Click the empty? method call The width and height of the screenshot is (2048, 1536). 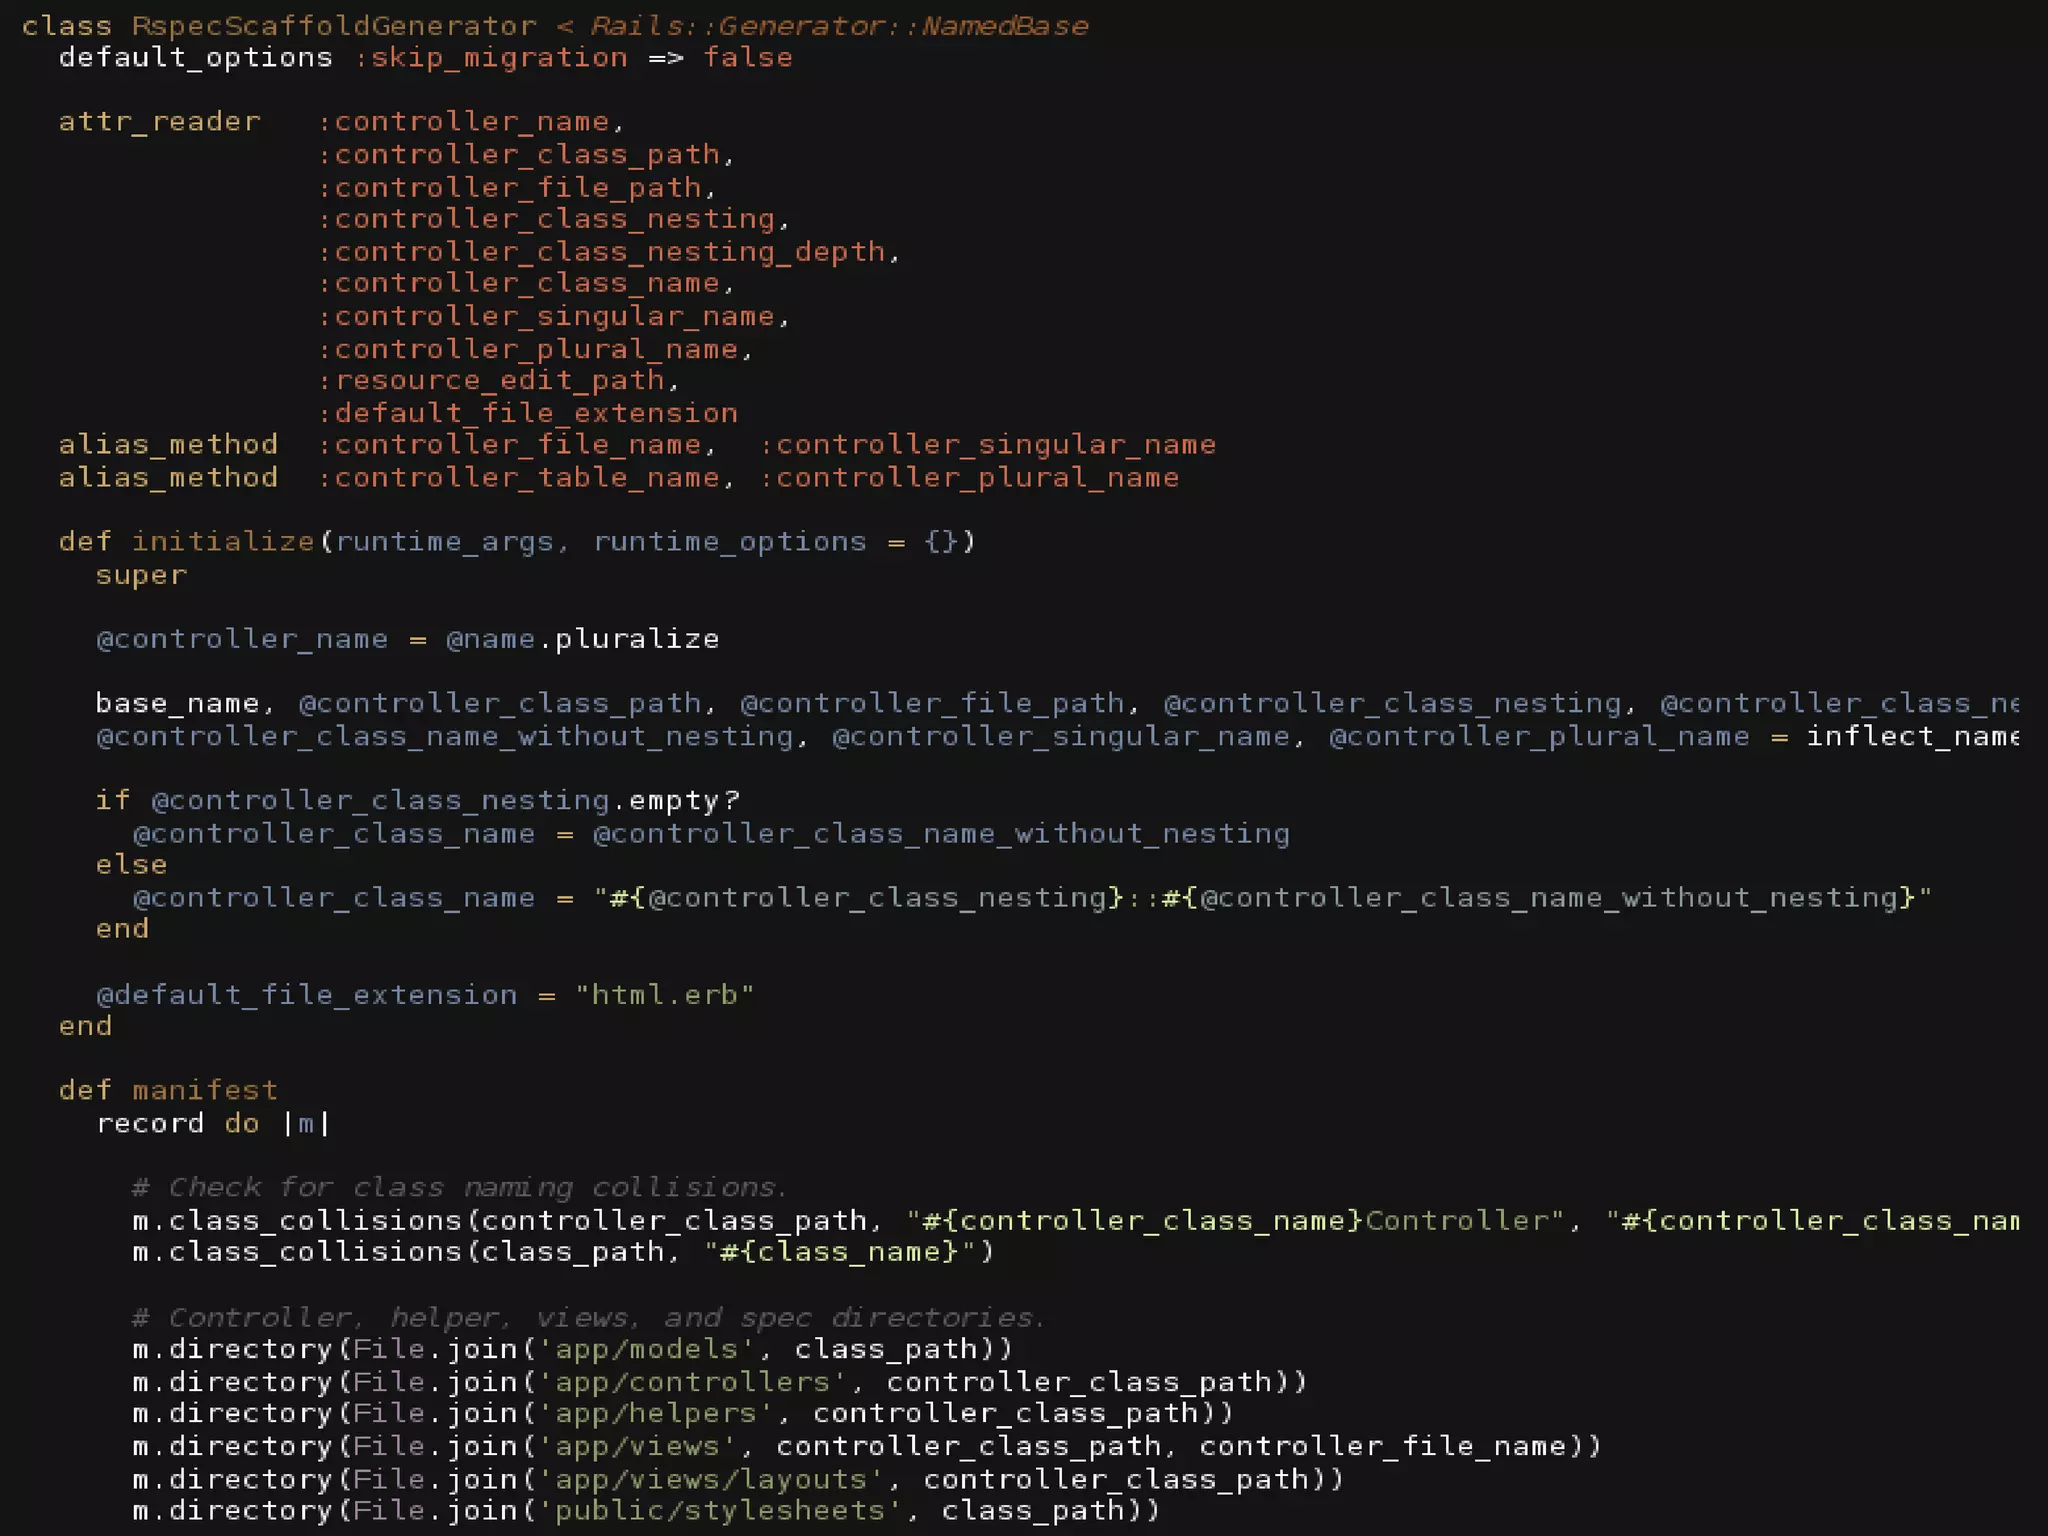(x=684, y=801)
